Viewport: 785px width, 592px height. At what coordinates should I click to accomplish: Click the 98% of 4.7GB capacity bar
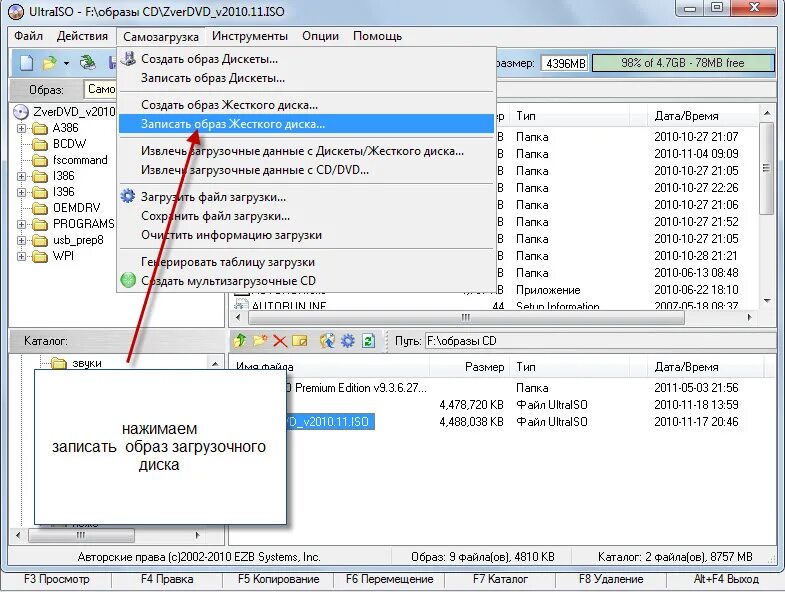click(682, 63)
